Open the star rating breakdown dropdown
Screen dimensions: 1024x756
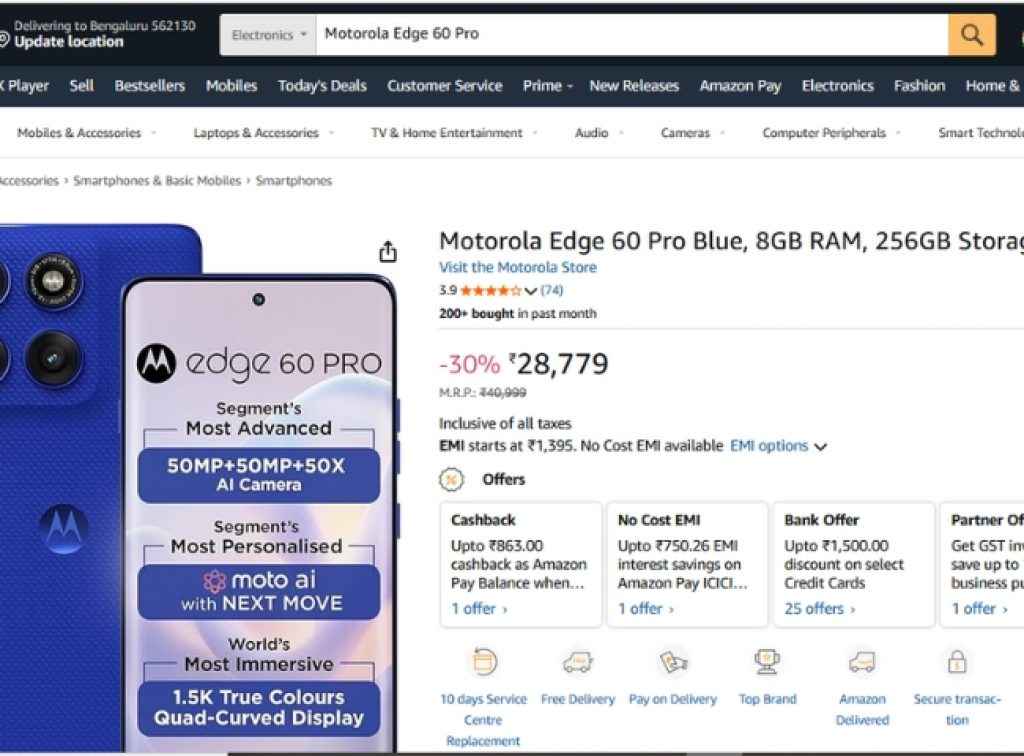(x=531, y=291)
